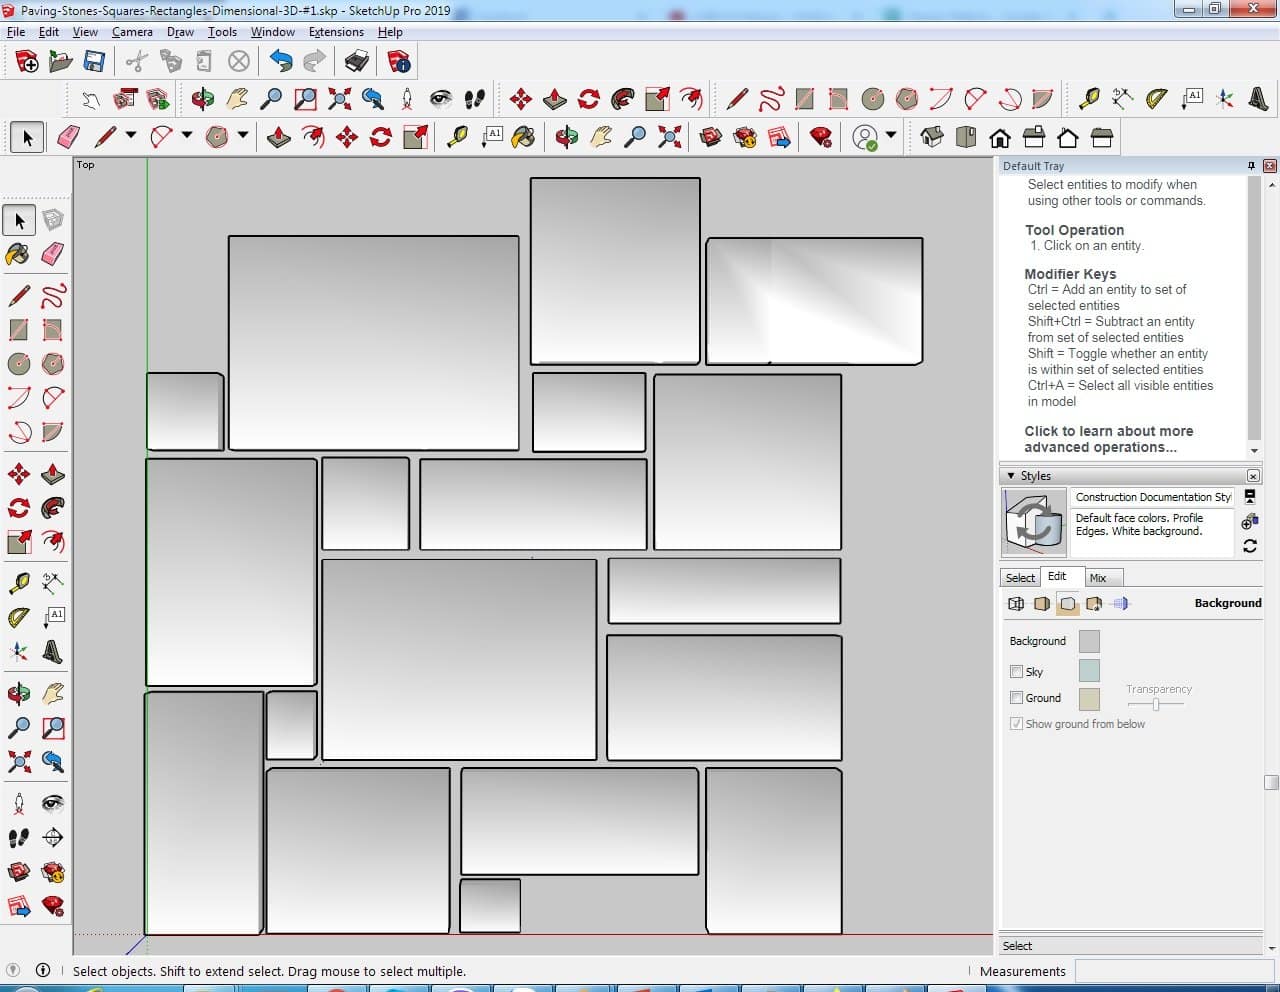Open the Model Info icon
Screen dimensions: 1280x992
tap(399, 62)
